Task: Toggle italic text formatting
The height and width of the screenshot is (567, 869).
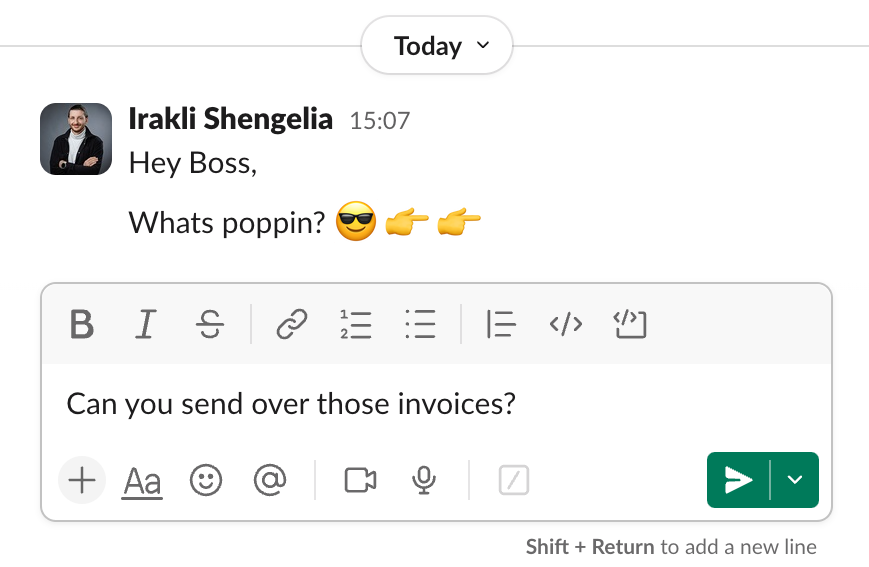Action: point(146,324)
